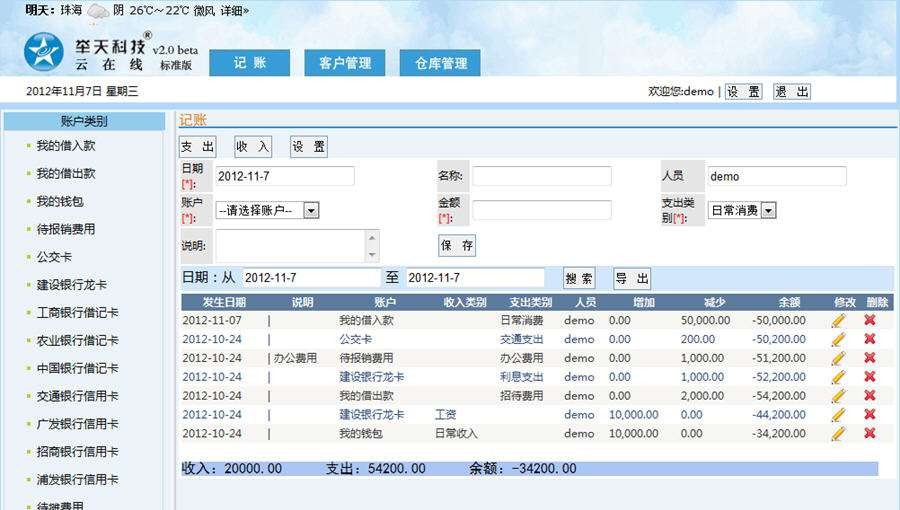The height and width of the screenshot is (510, 900).
Task: Select 招商银行信用卡 in the sidebar
Action: pos(77,451)
